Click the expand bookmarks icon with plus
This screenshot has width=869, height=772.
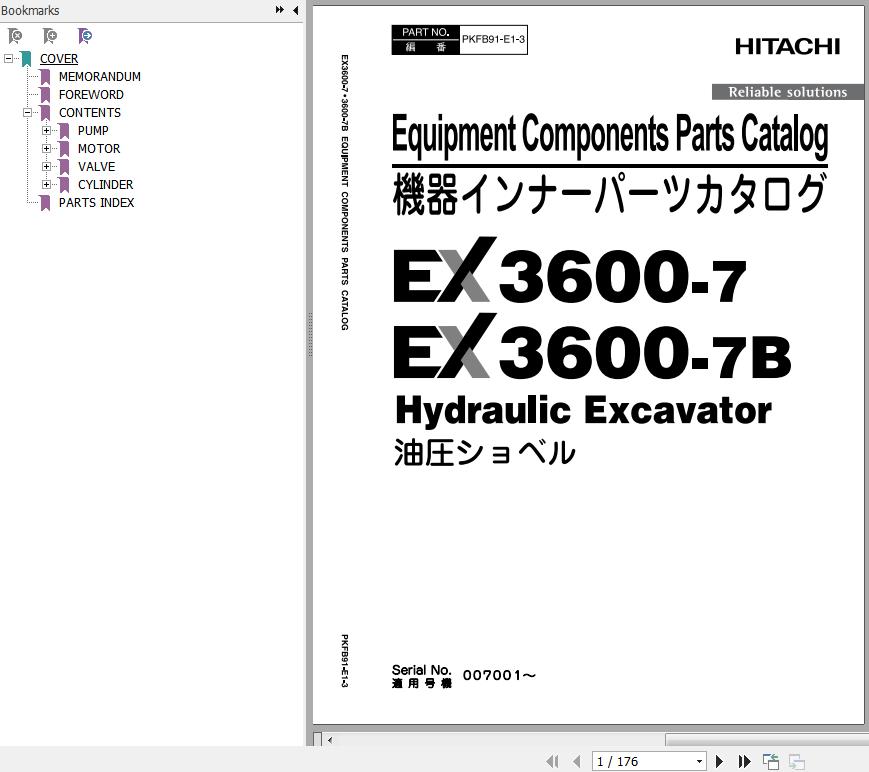50,36
